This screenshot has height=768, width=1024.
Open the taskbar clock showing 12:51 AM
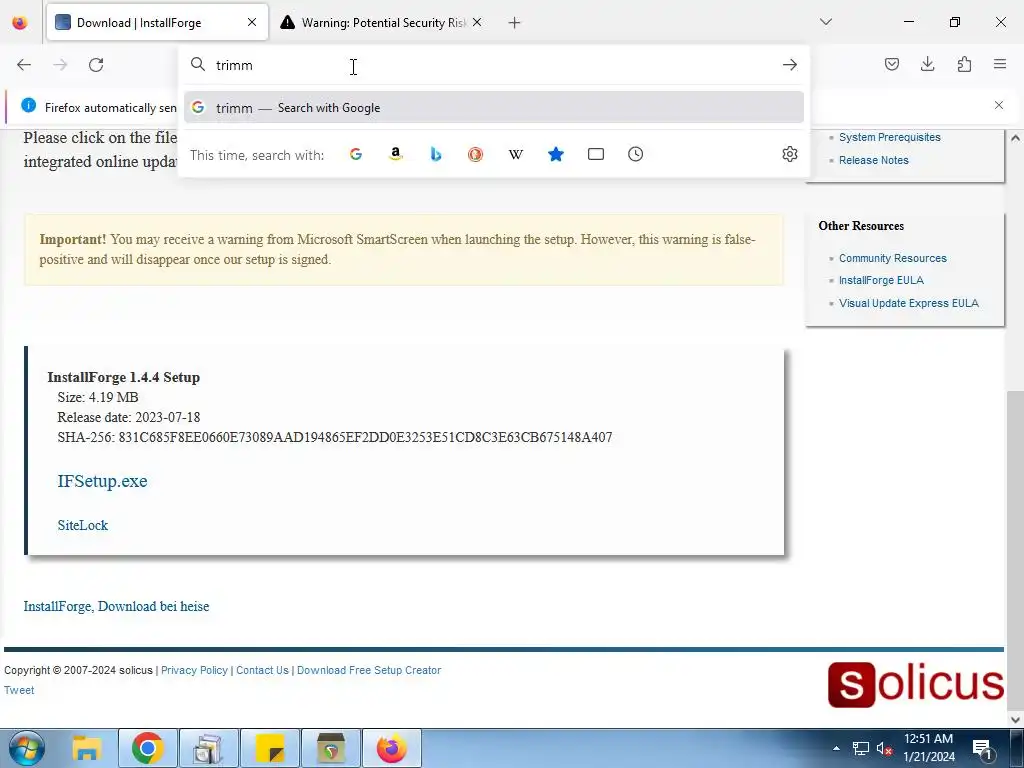[x=929, y=748]
